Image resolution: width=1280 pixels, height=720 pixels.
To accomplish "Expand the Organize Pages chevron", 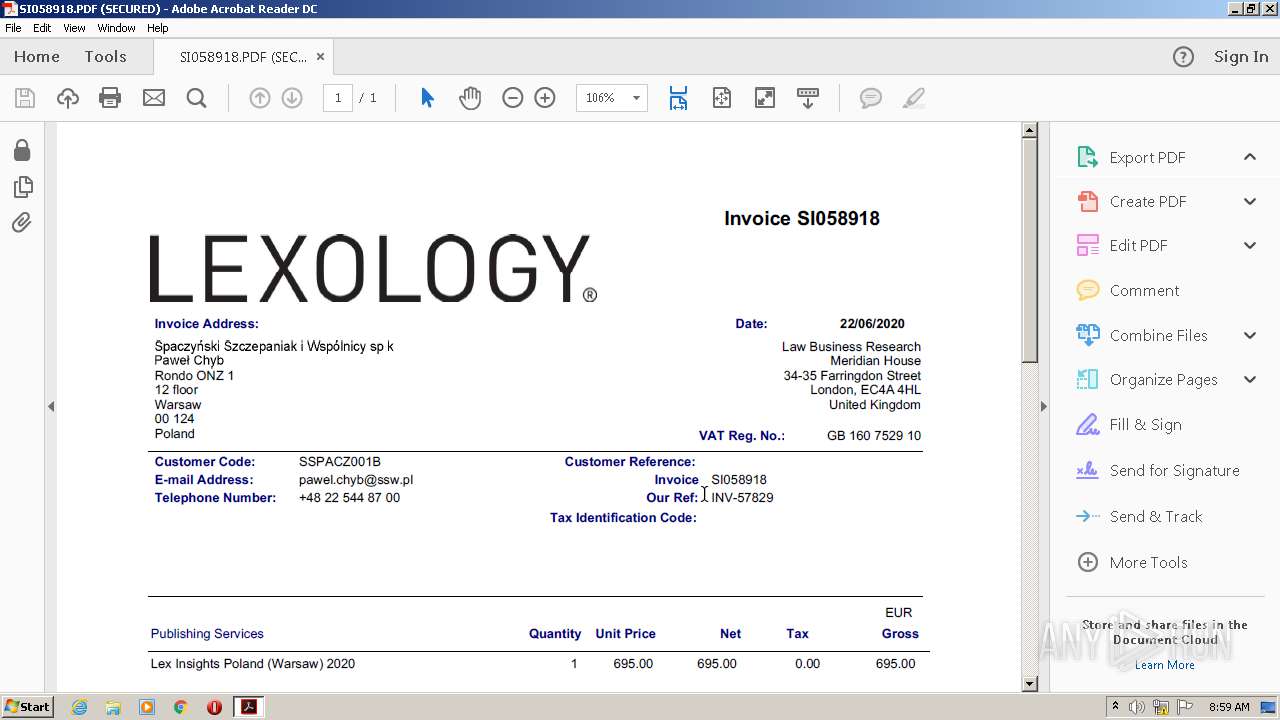I will tap(1250, 379).
